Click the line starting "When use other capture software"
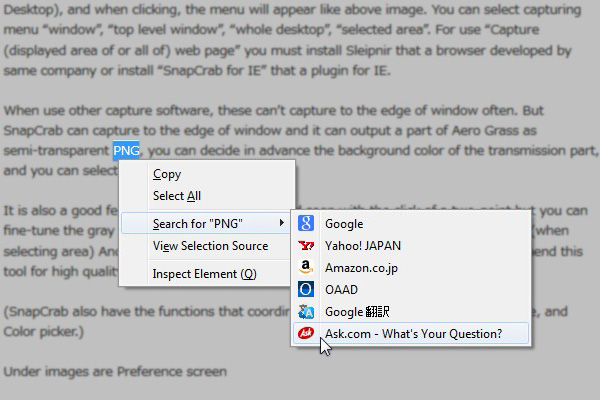The width and height of the screenshot is (600, 400). 274,111
